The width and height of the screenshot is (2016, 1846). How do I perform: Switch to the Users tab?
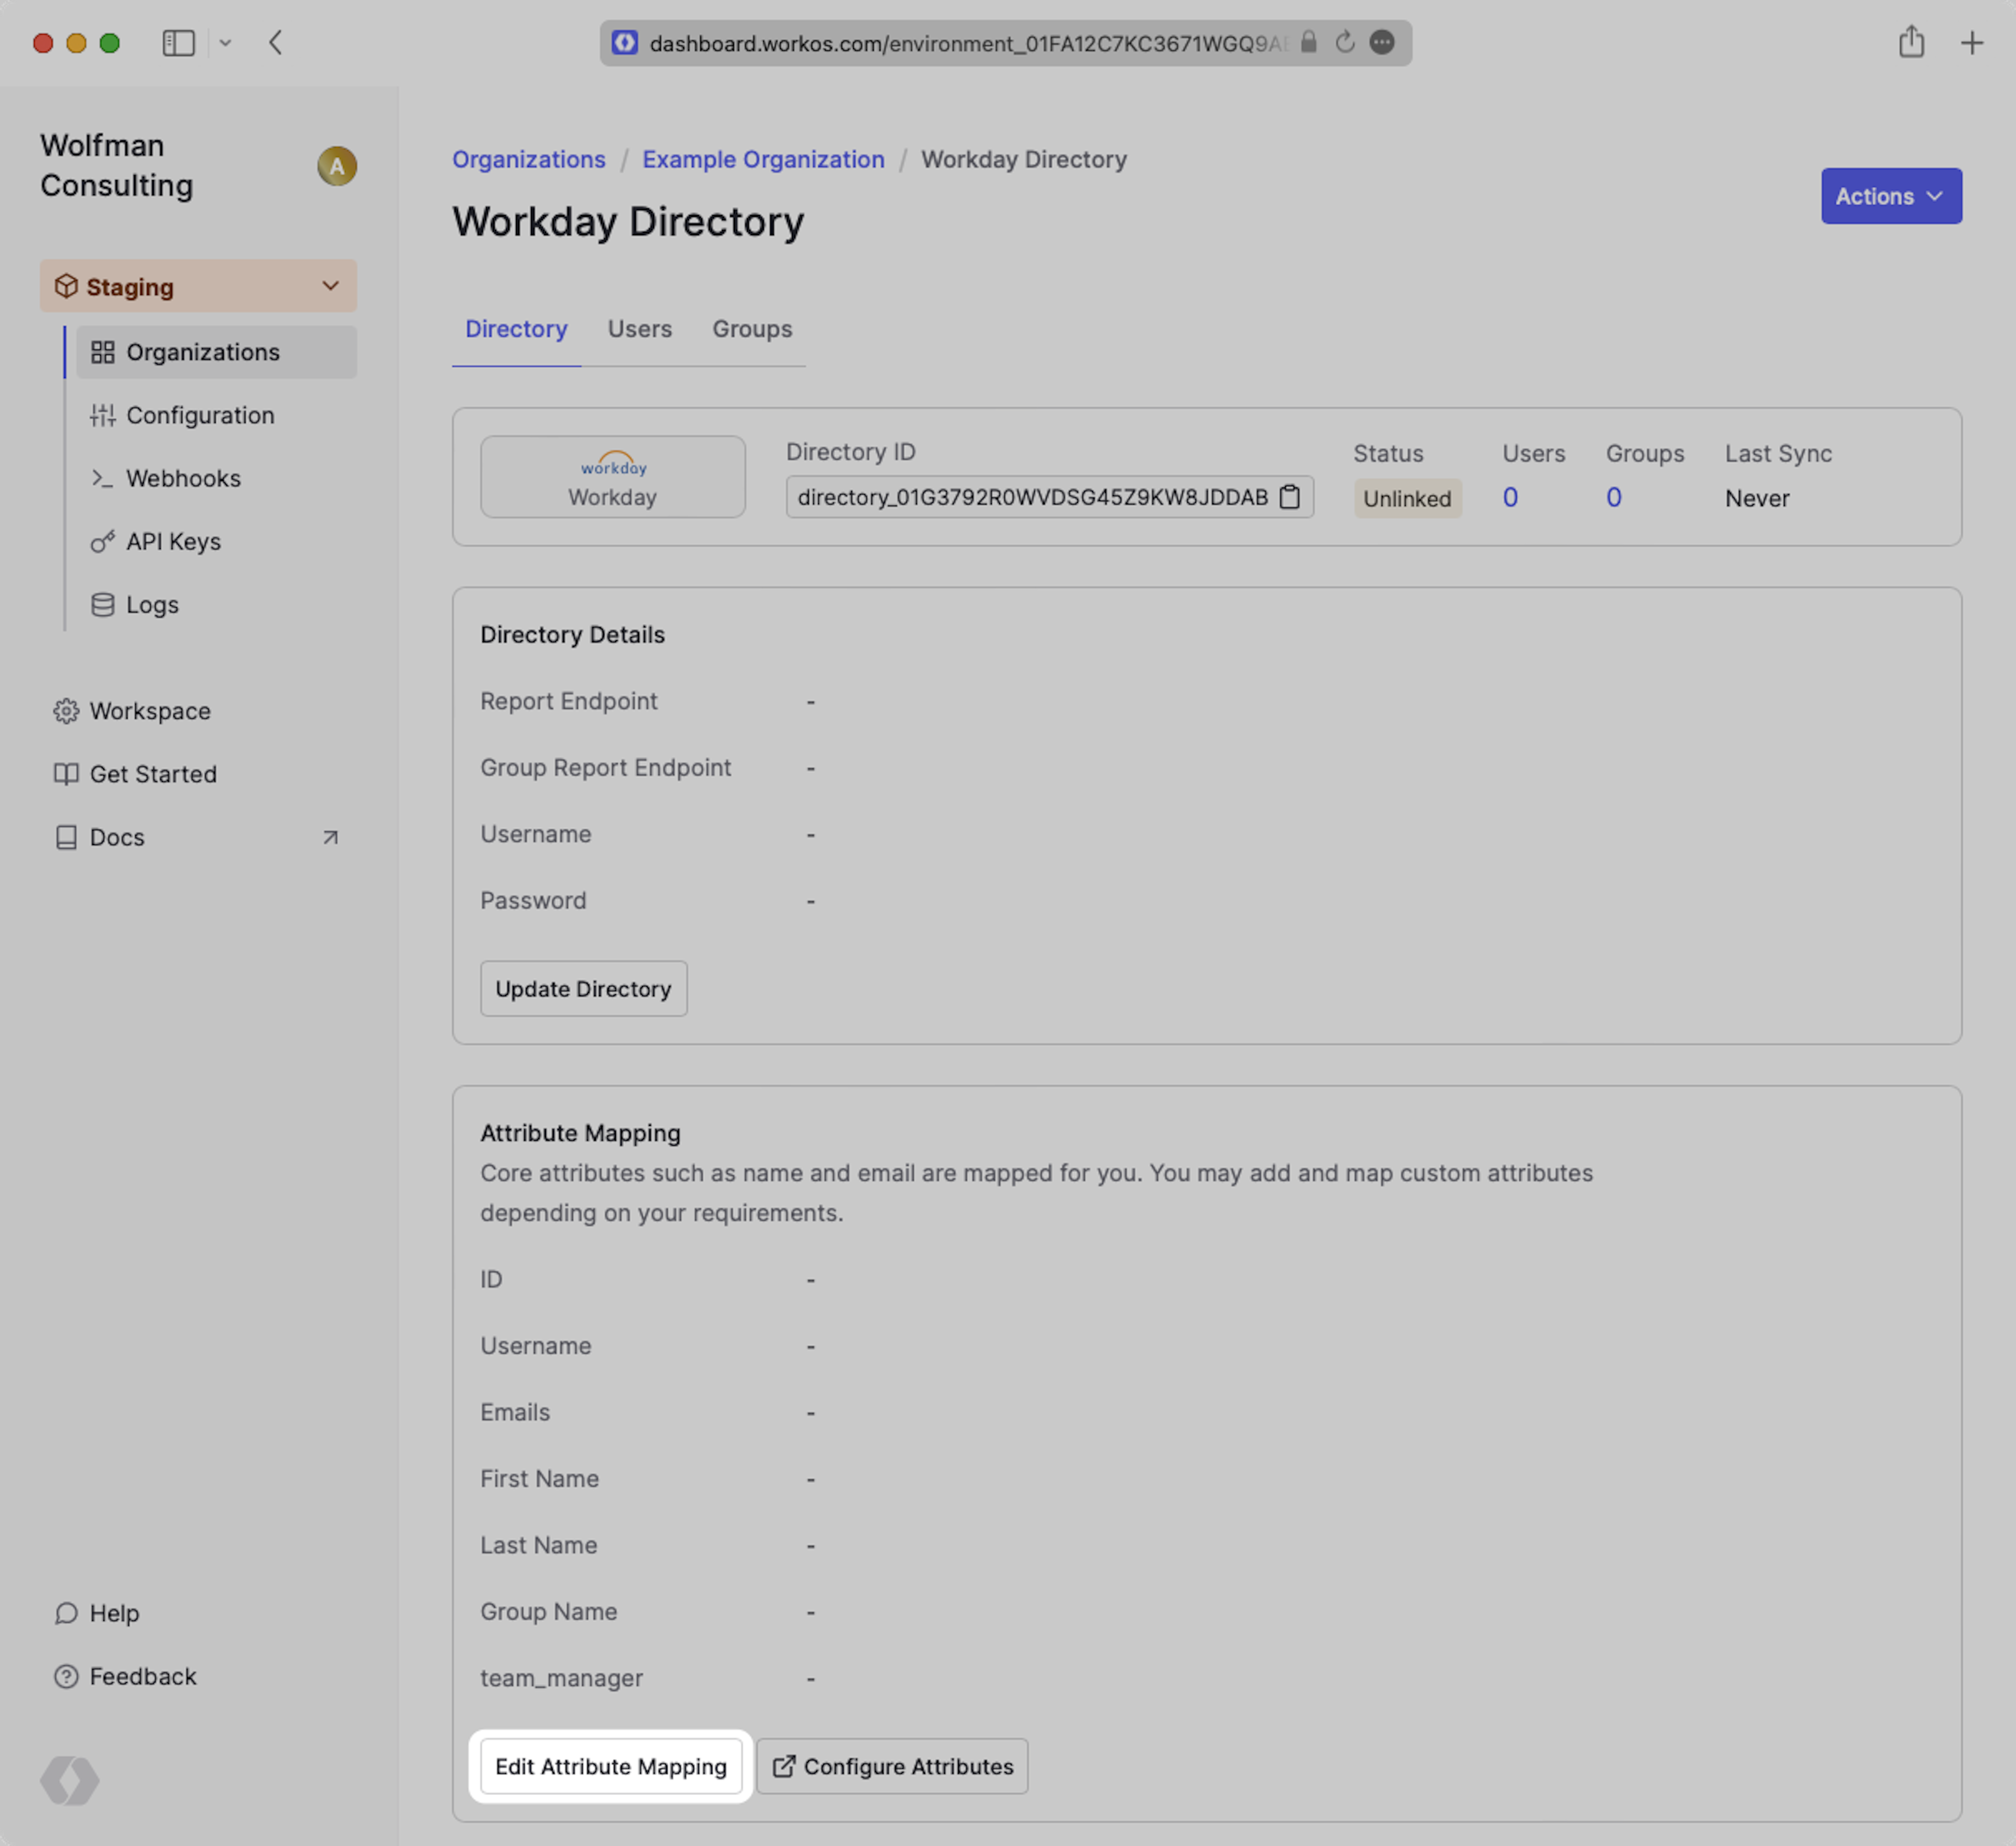point(639,329)
